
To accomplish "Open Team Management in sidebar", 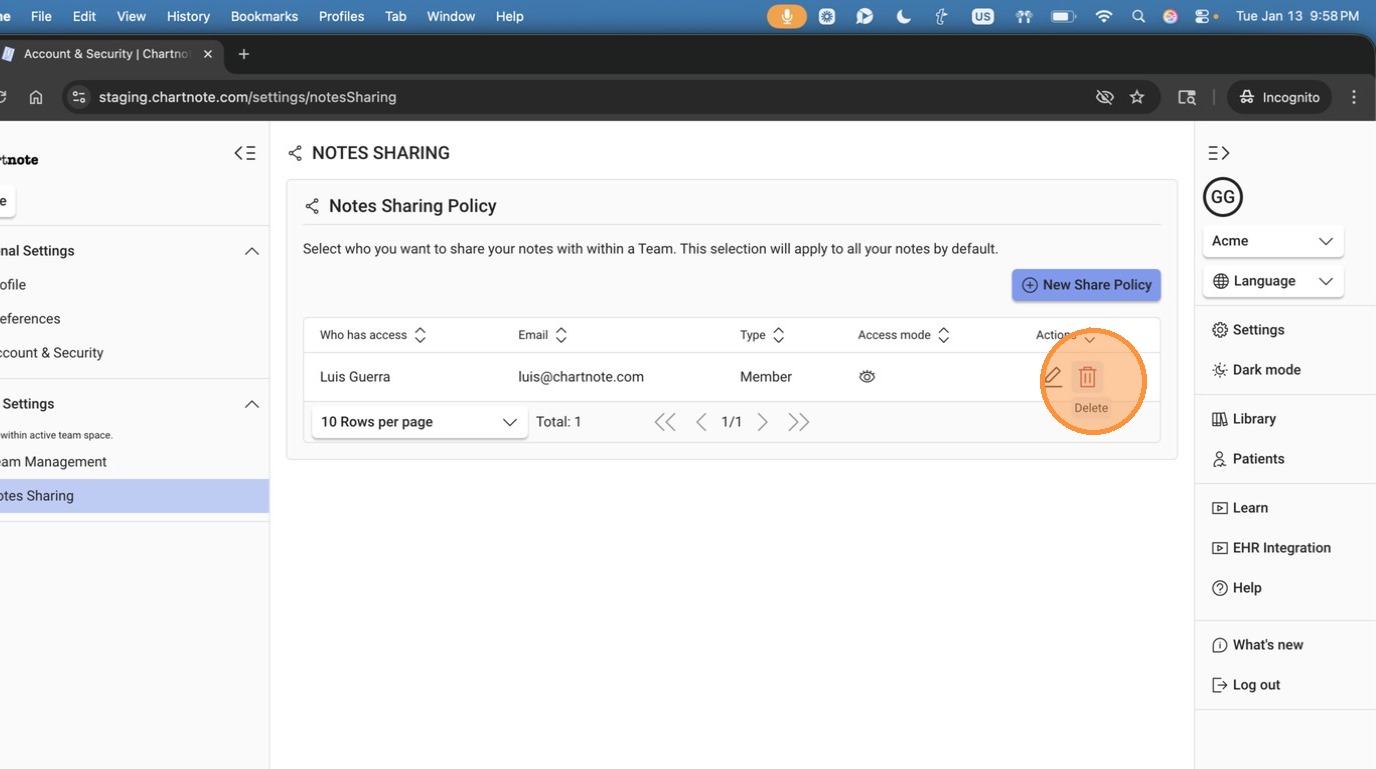I will [54, 462].
